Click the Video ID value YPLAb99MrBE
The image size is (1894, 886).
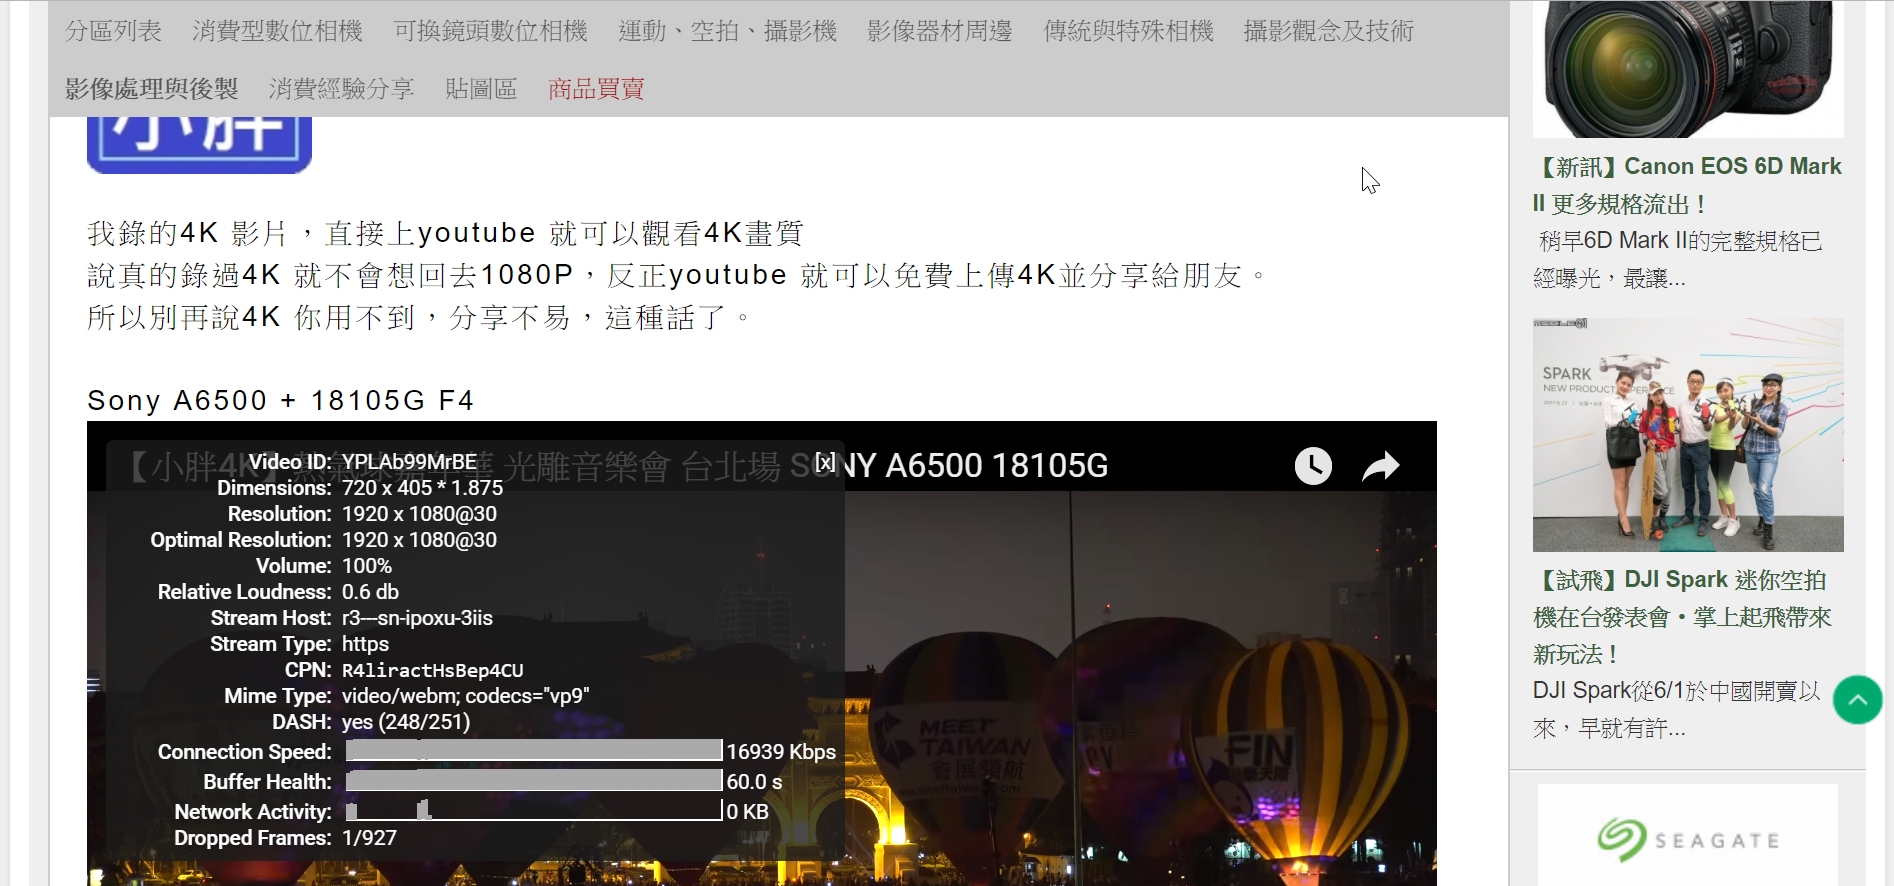pos(410,462)
